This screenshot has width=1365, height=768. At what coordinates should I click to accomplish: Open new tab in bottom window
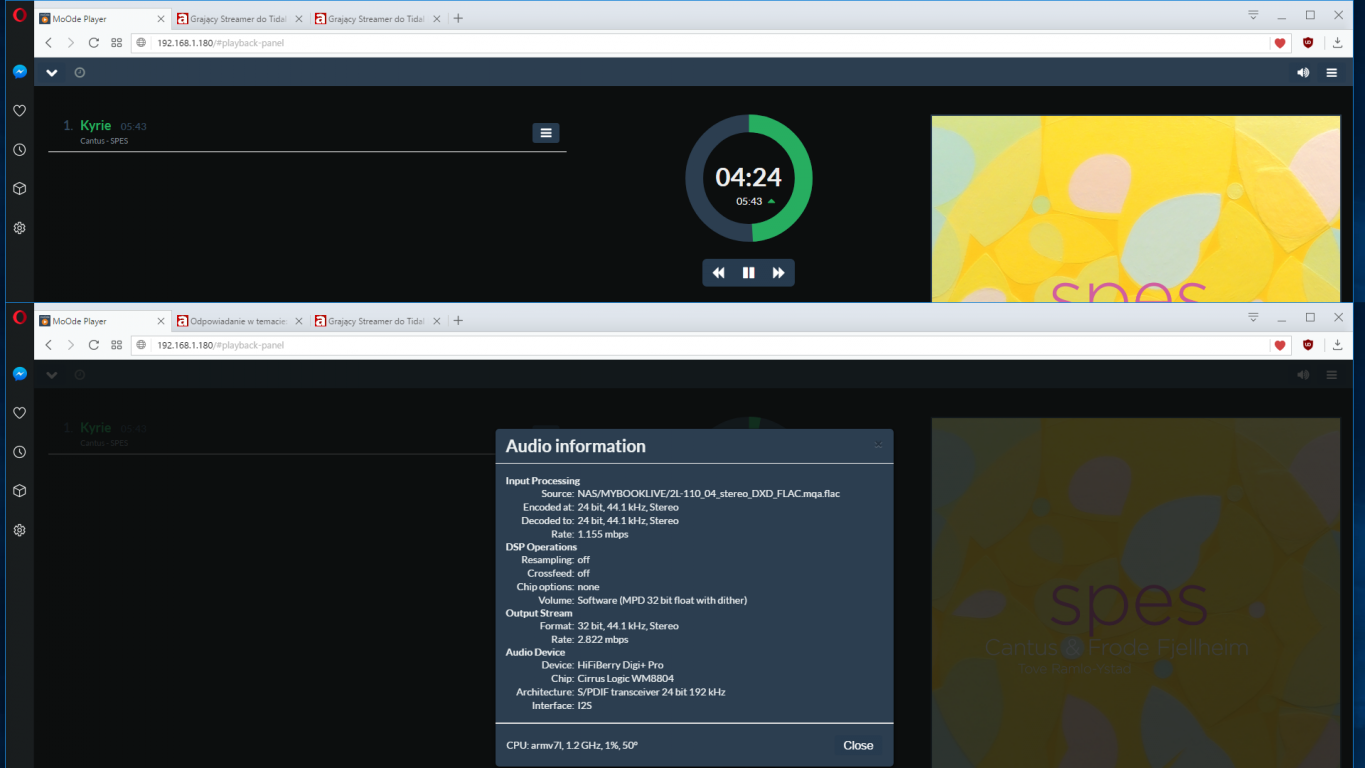coord(458,321)
